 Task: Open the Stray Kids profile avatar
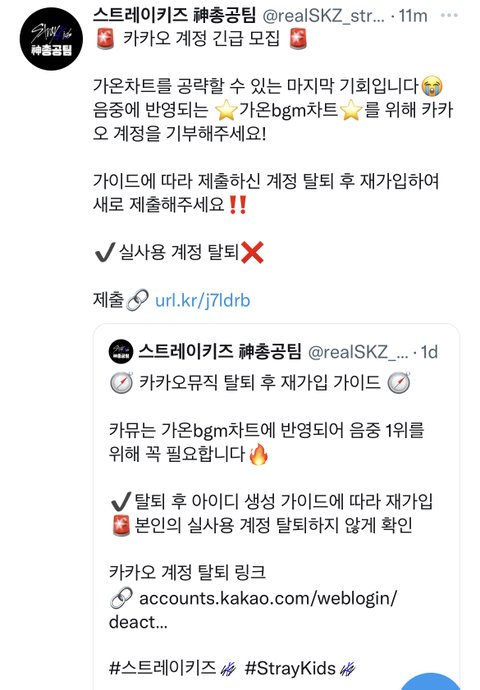click(x=51, y=39)
